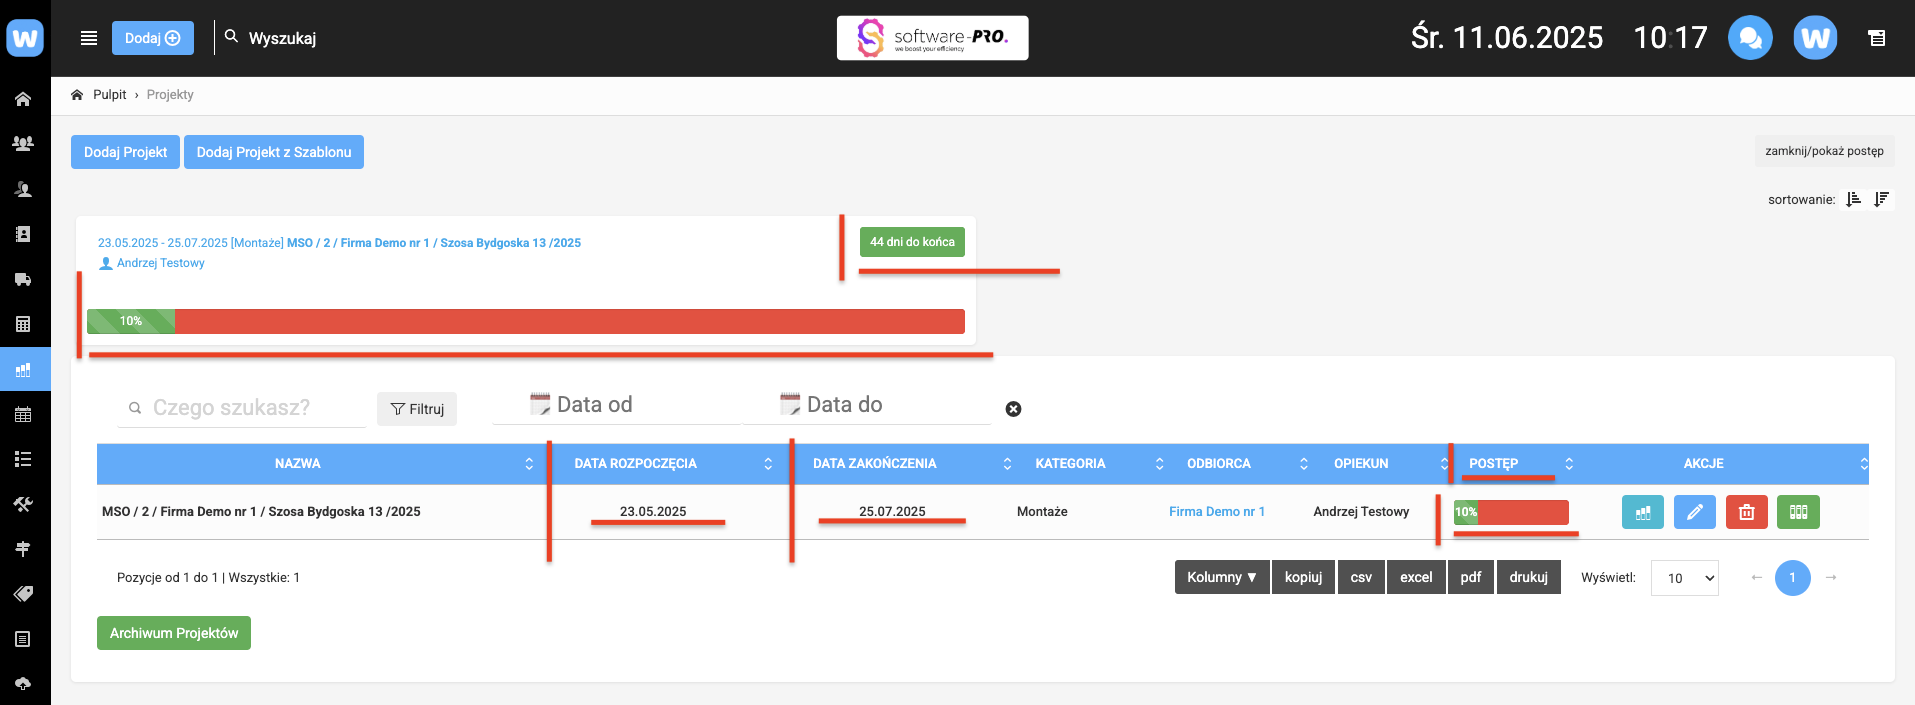
Task: Click the delivery truck icon in sidebar
Action: click(x=24, y=279)
